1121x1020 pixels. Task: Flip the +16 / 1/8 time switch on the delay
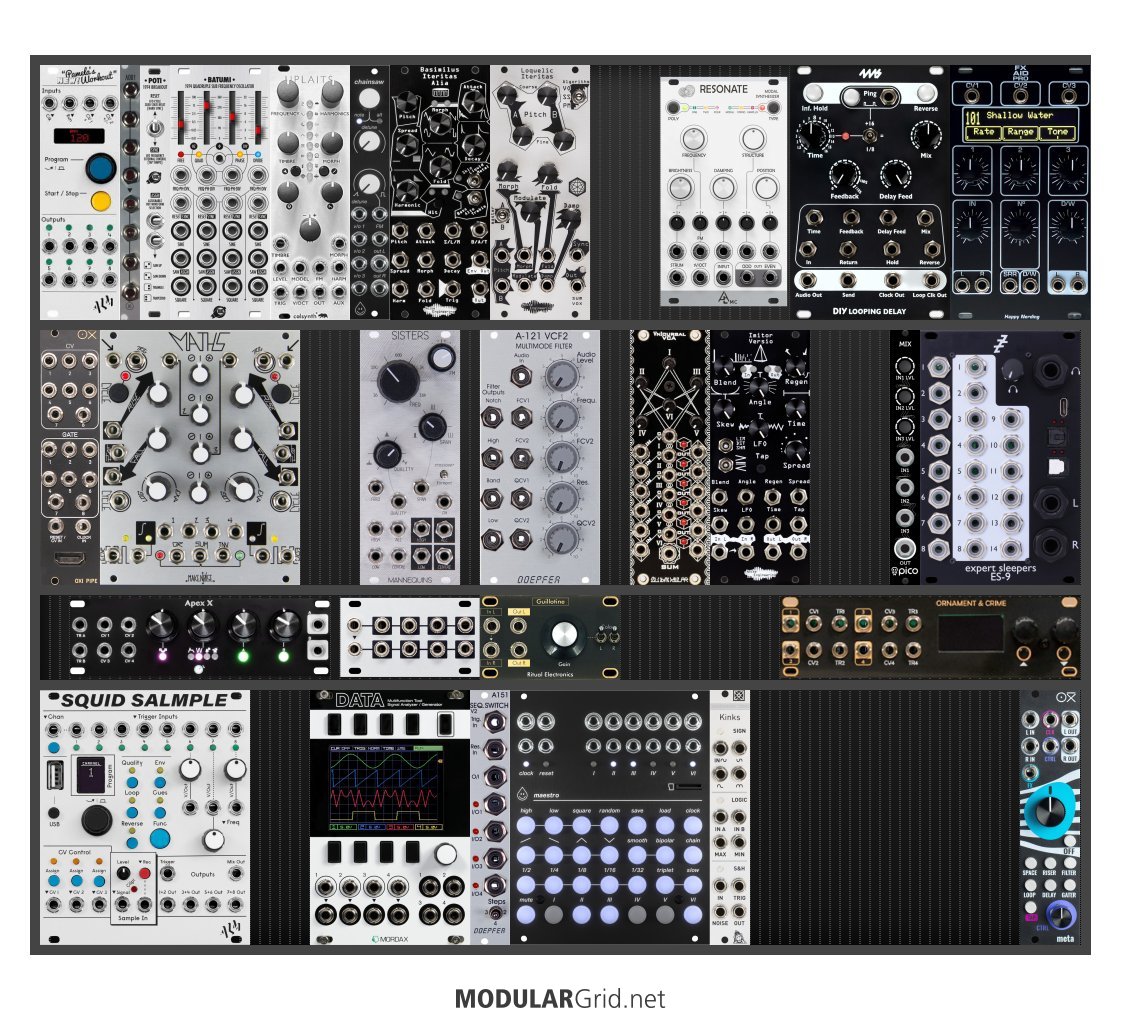click(x=870, y=136)
